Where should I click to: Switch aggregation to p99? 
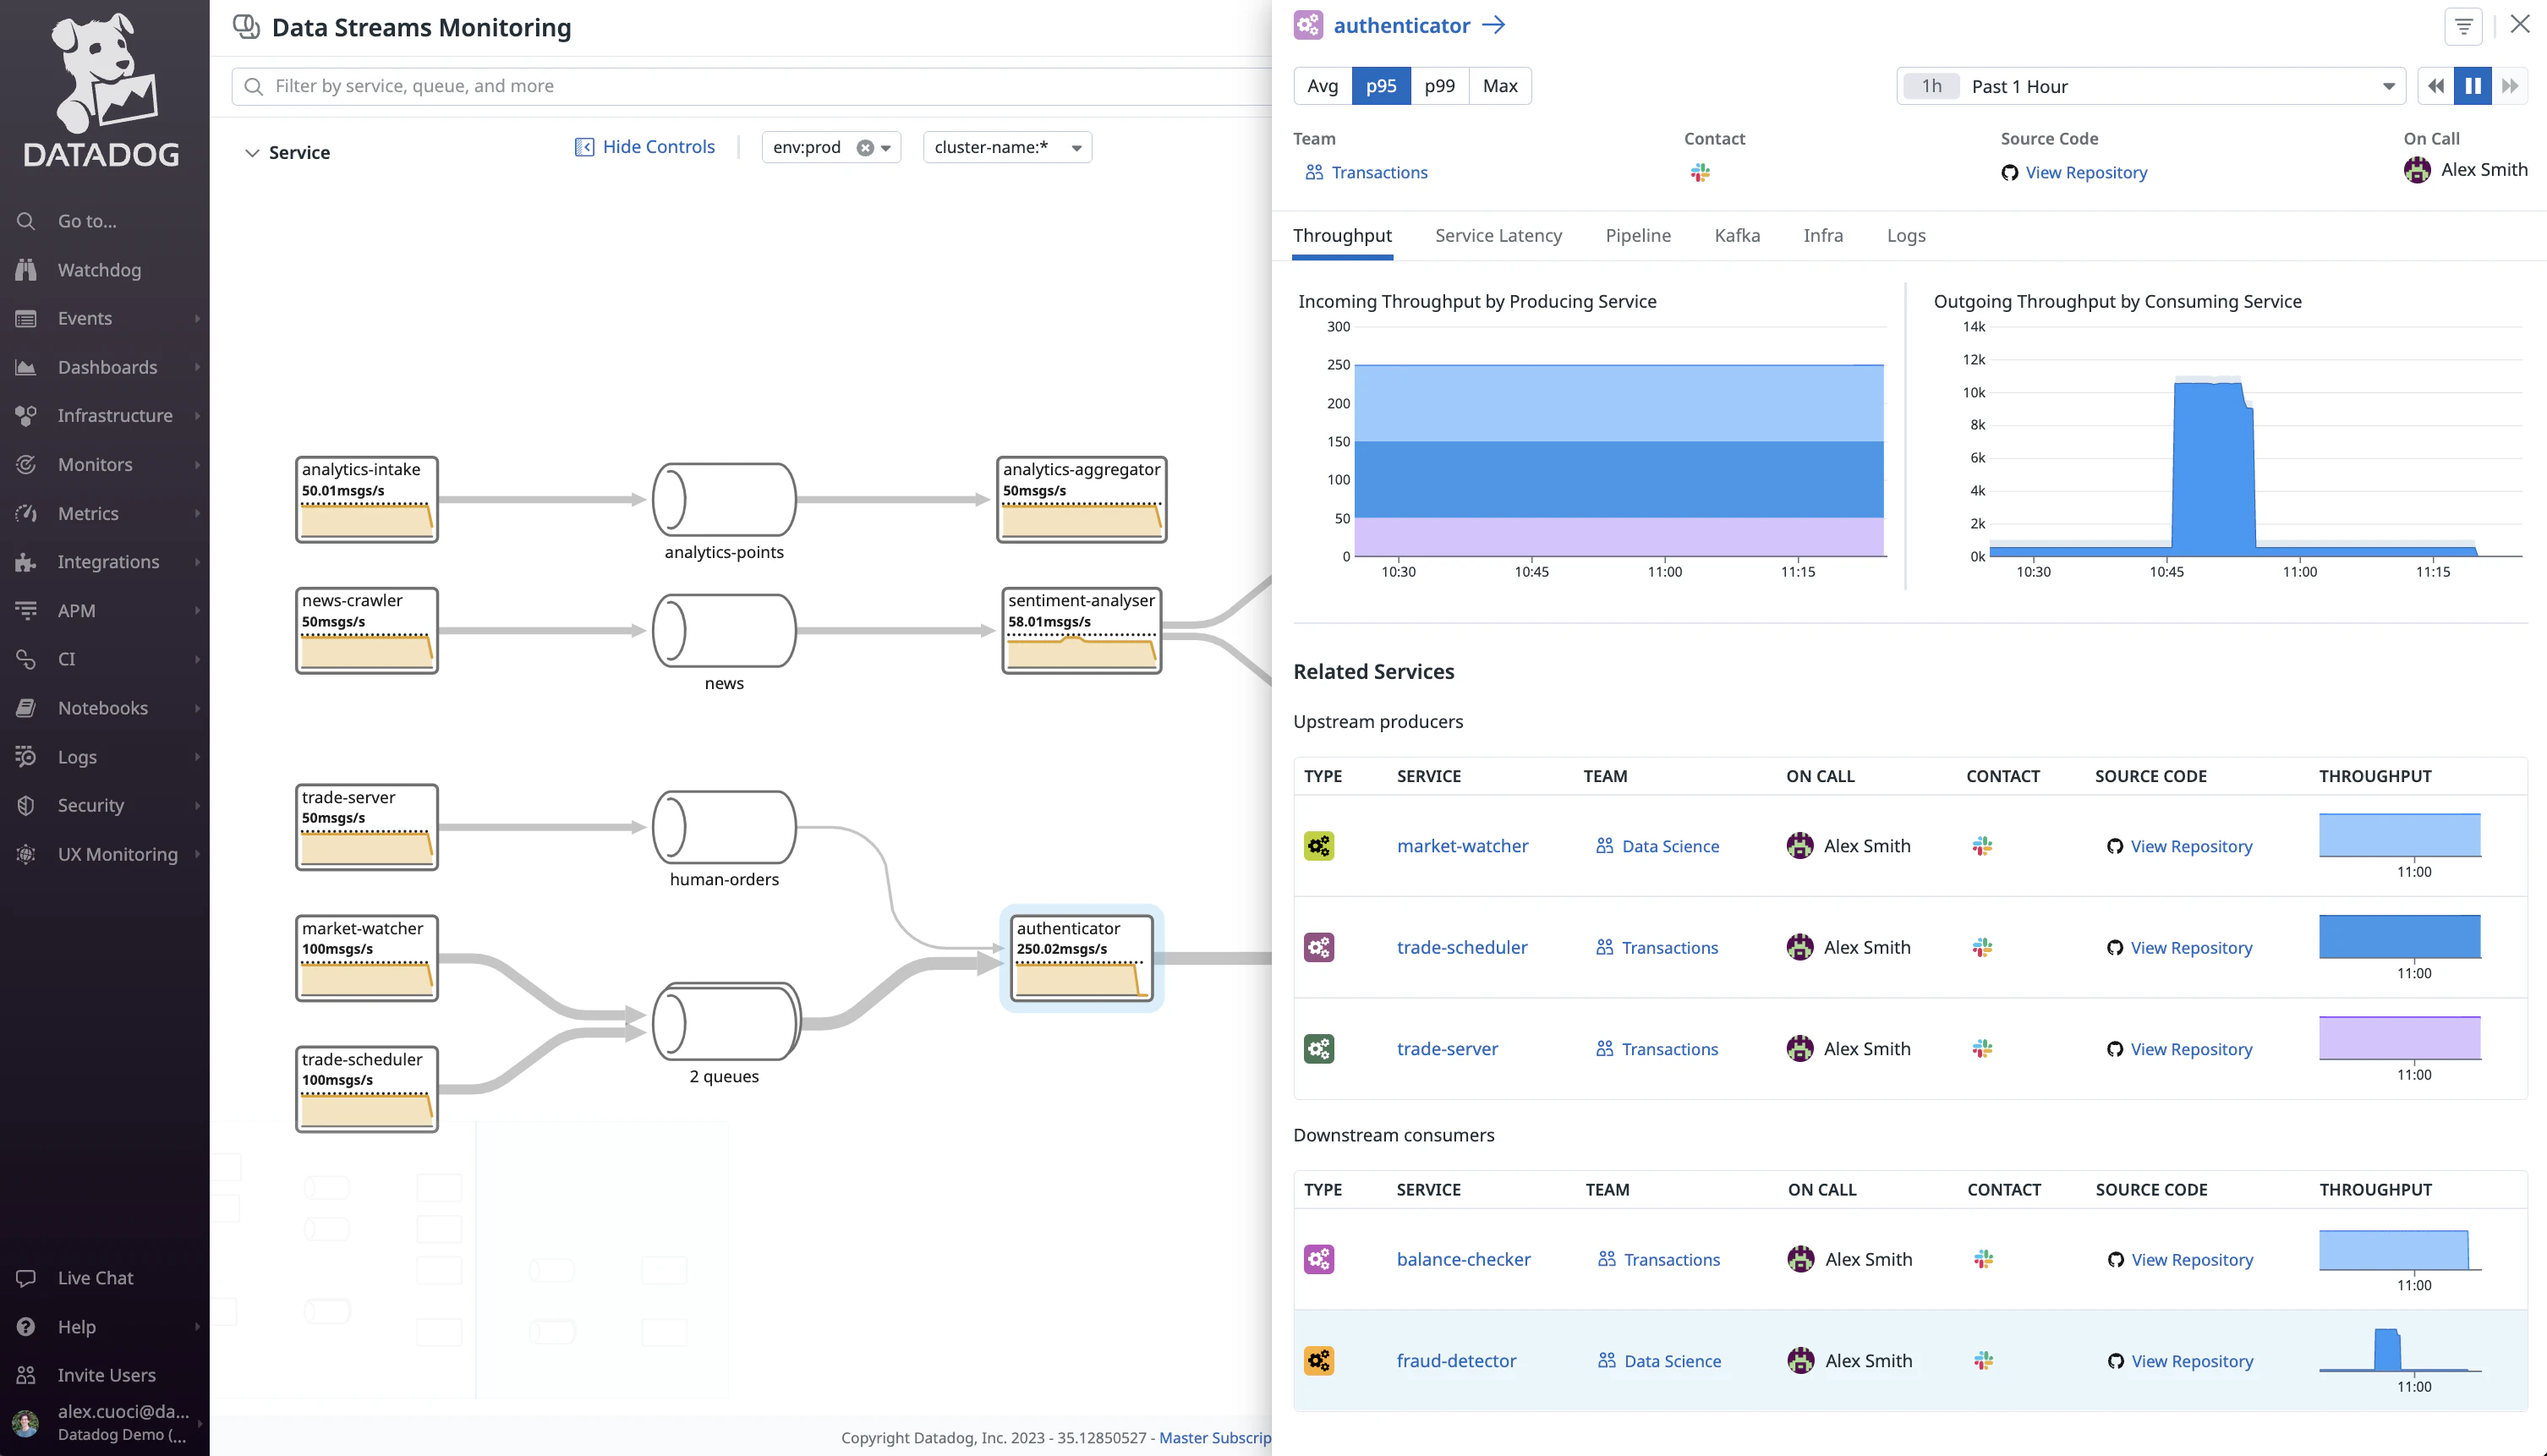tap(1439, 85)
